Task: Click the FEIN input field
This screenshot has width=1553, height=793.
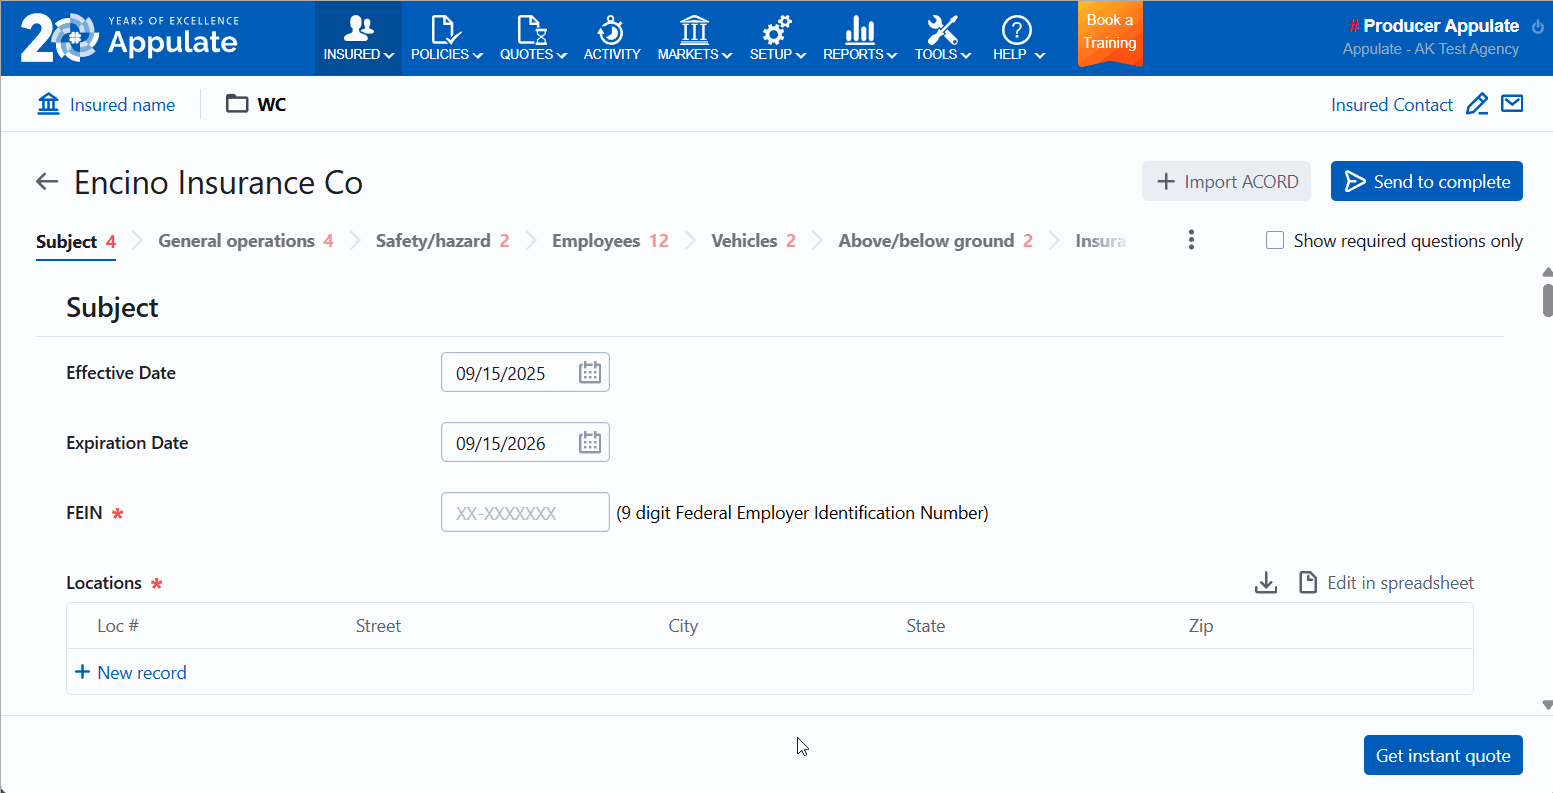Action: coord(525,512)
